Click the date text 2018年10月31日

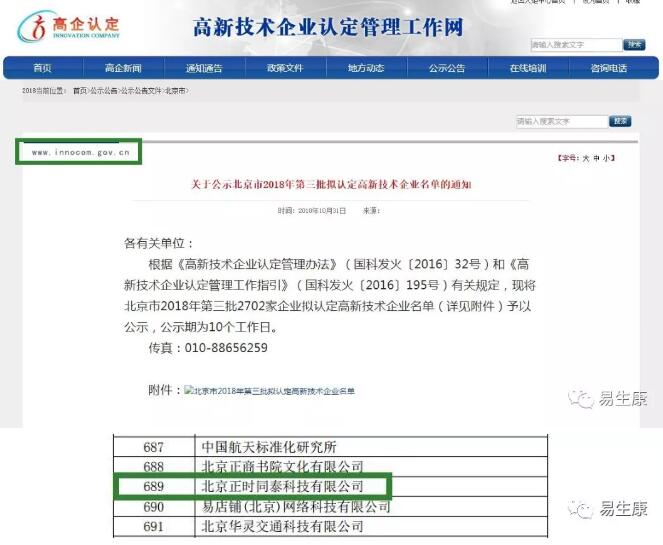322,211
